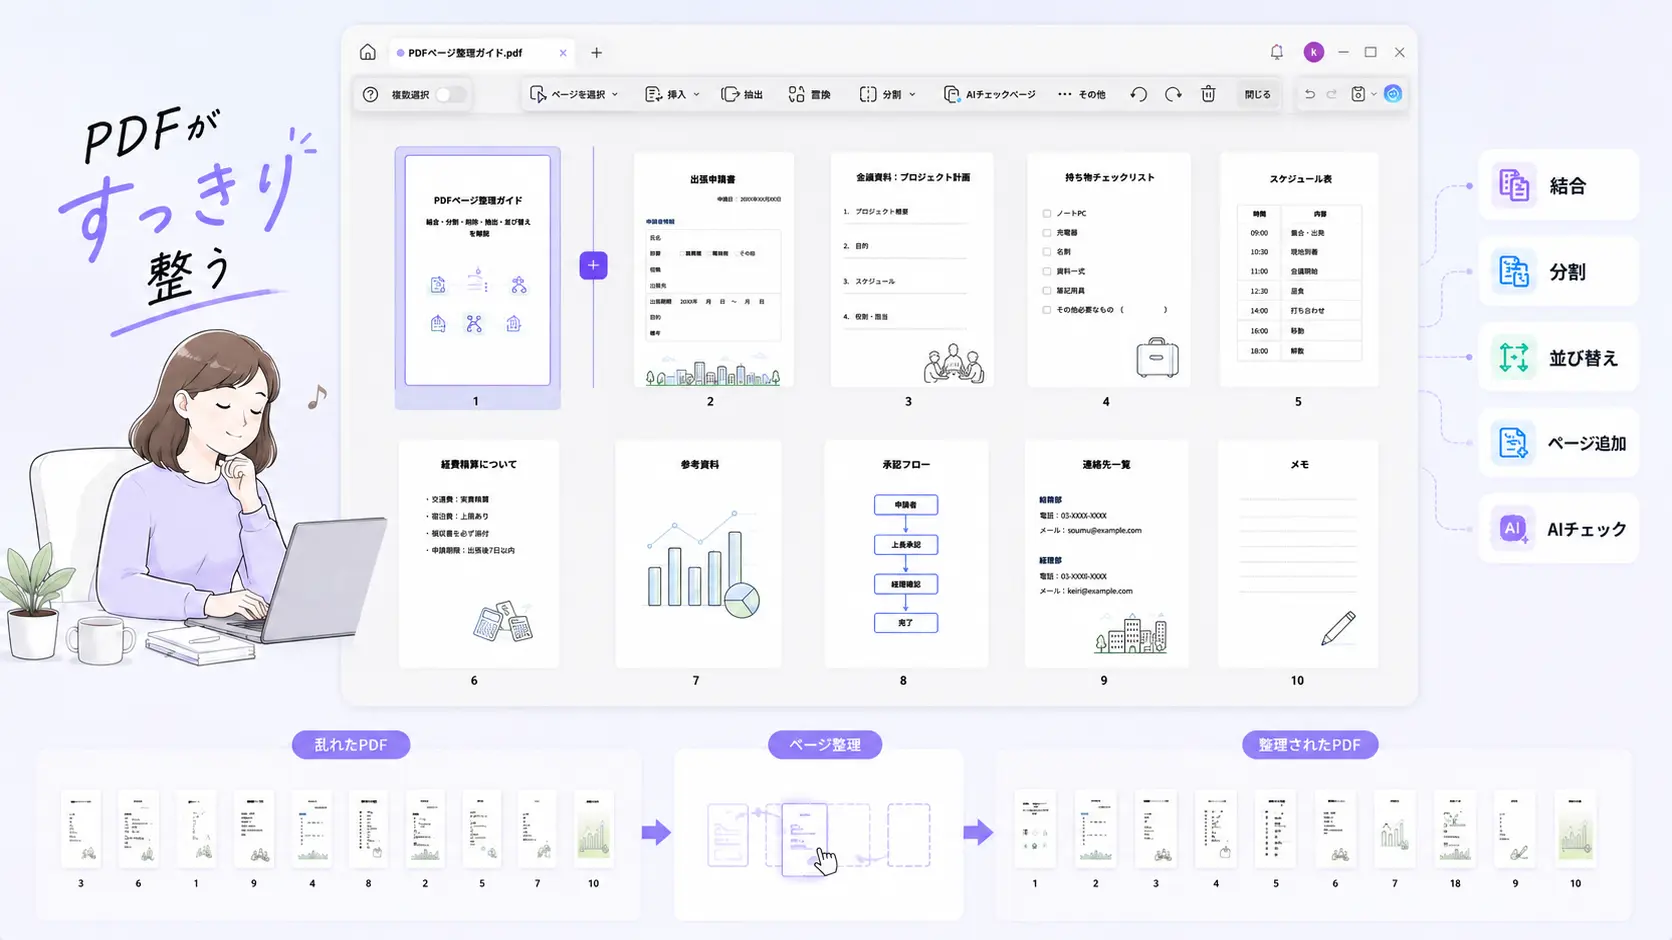Undo the last action

pyautogui.click(x=1309, y=94)
